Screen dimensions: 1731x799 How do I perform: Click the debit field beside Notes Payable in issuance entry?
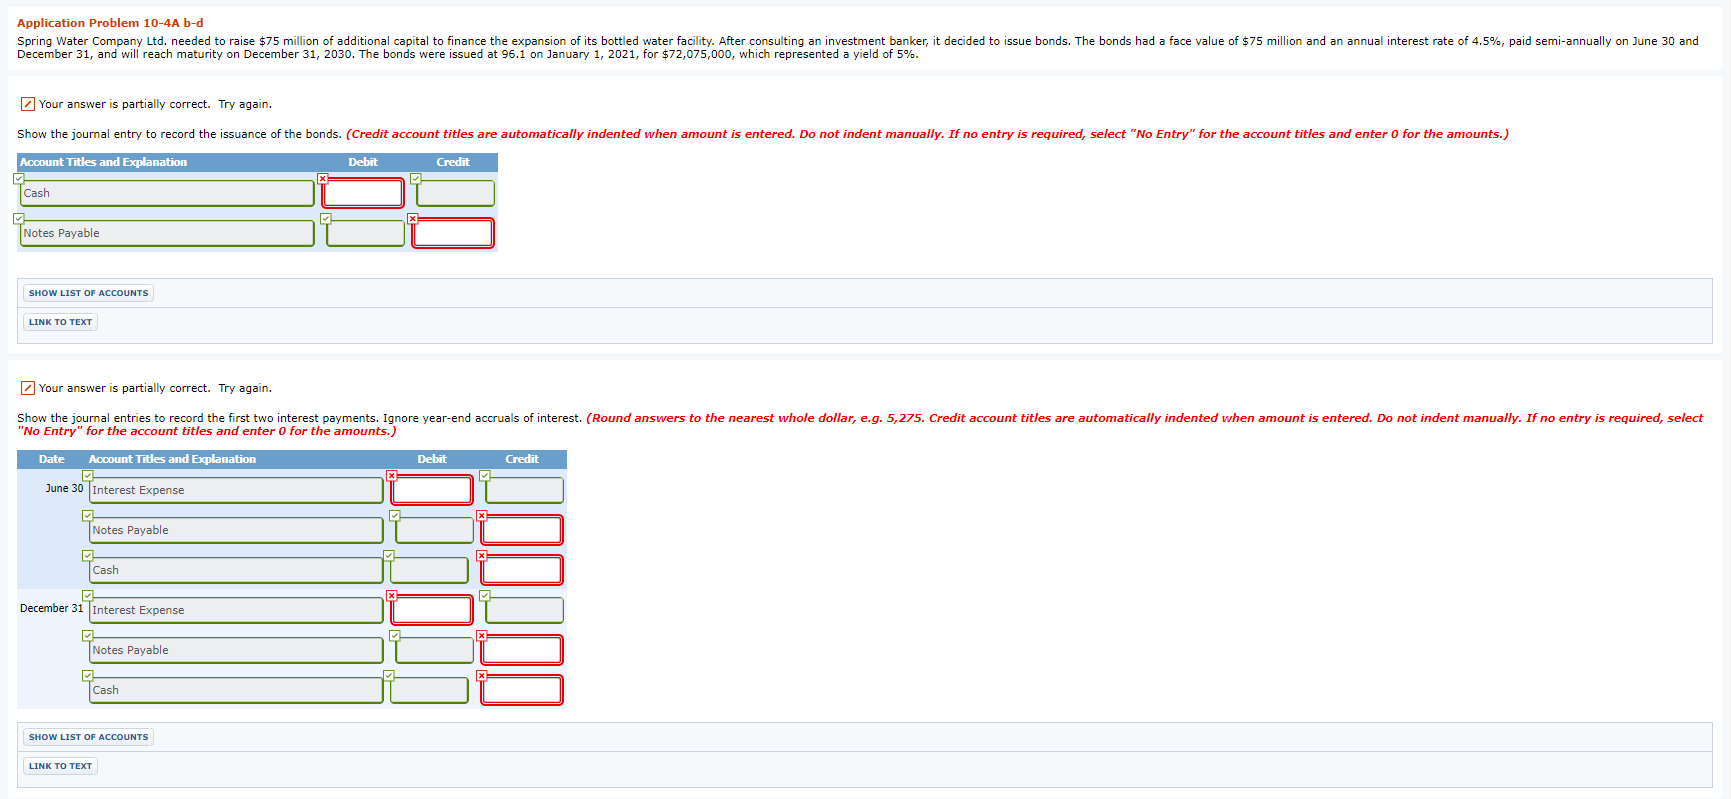pos(365,233)
